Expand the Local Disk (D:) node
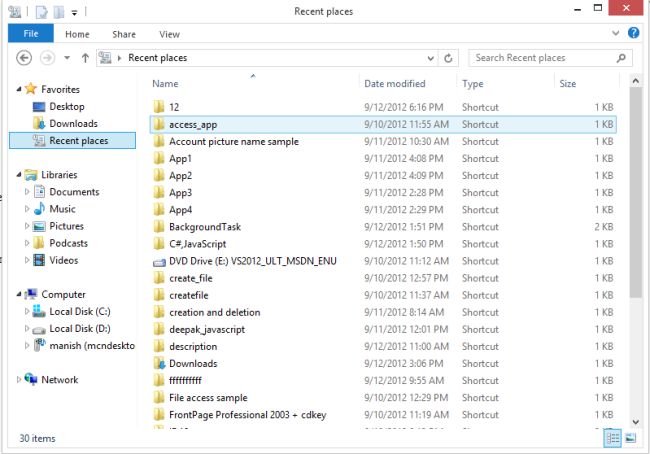Screen dimensions: 650x454 tap(27, 328)
